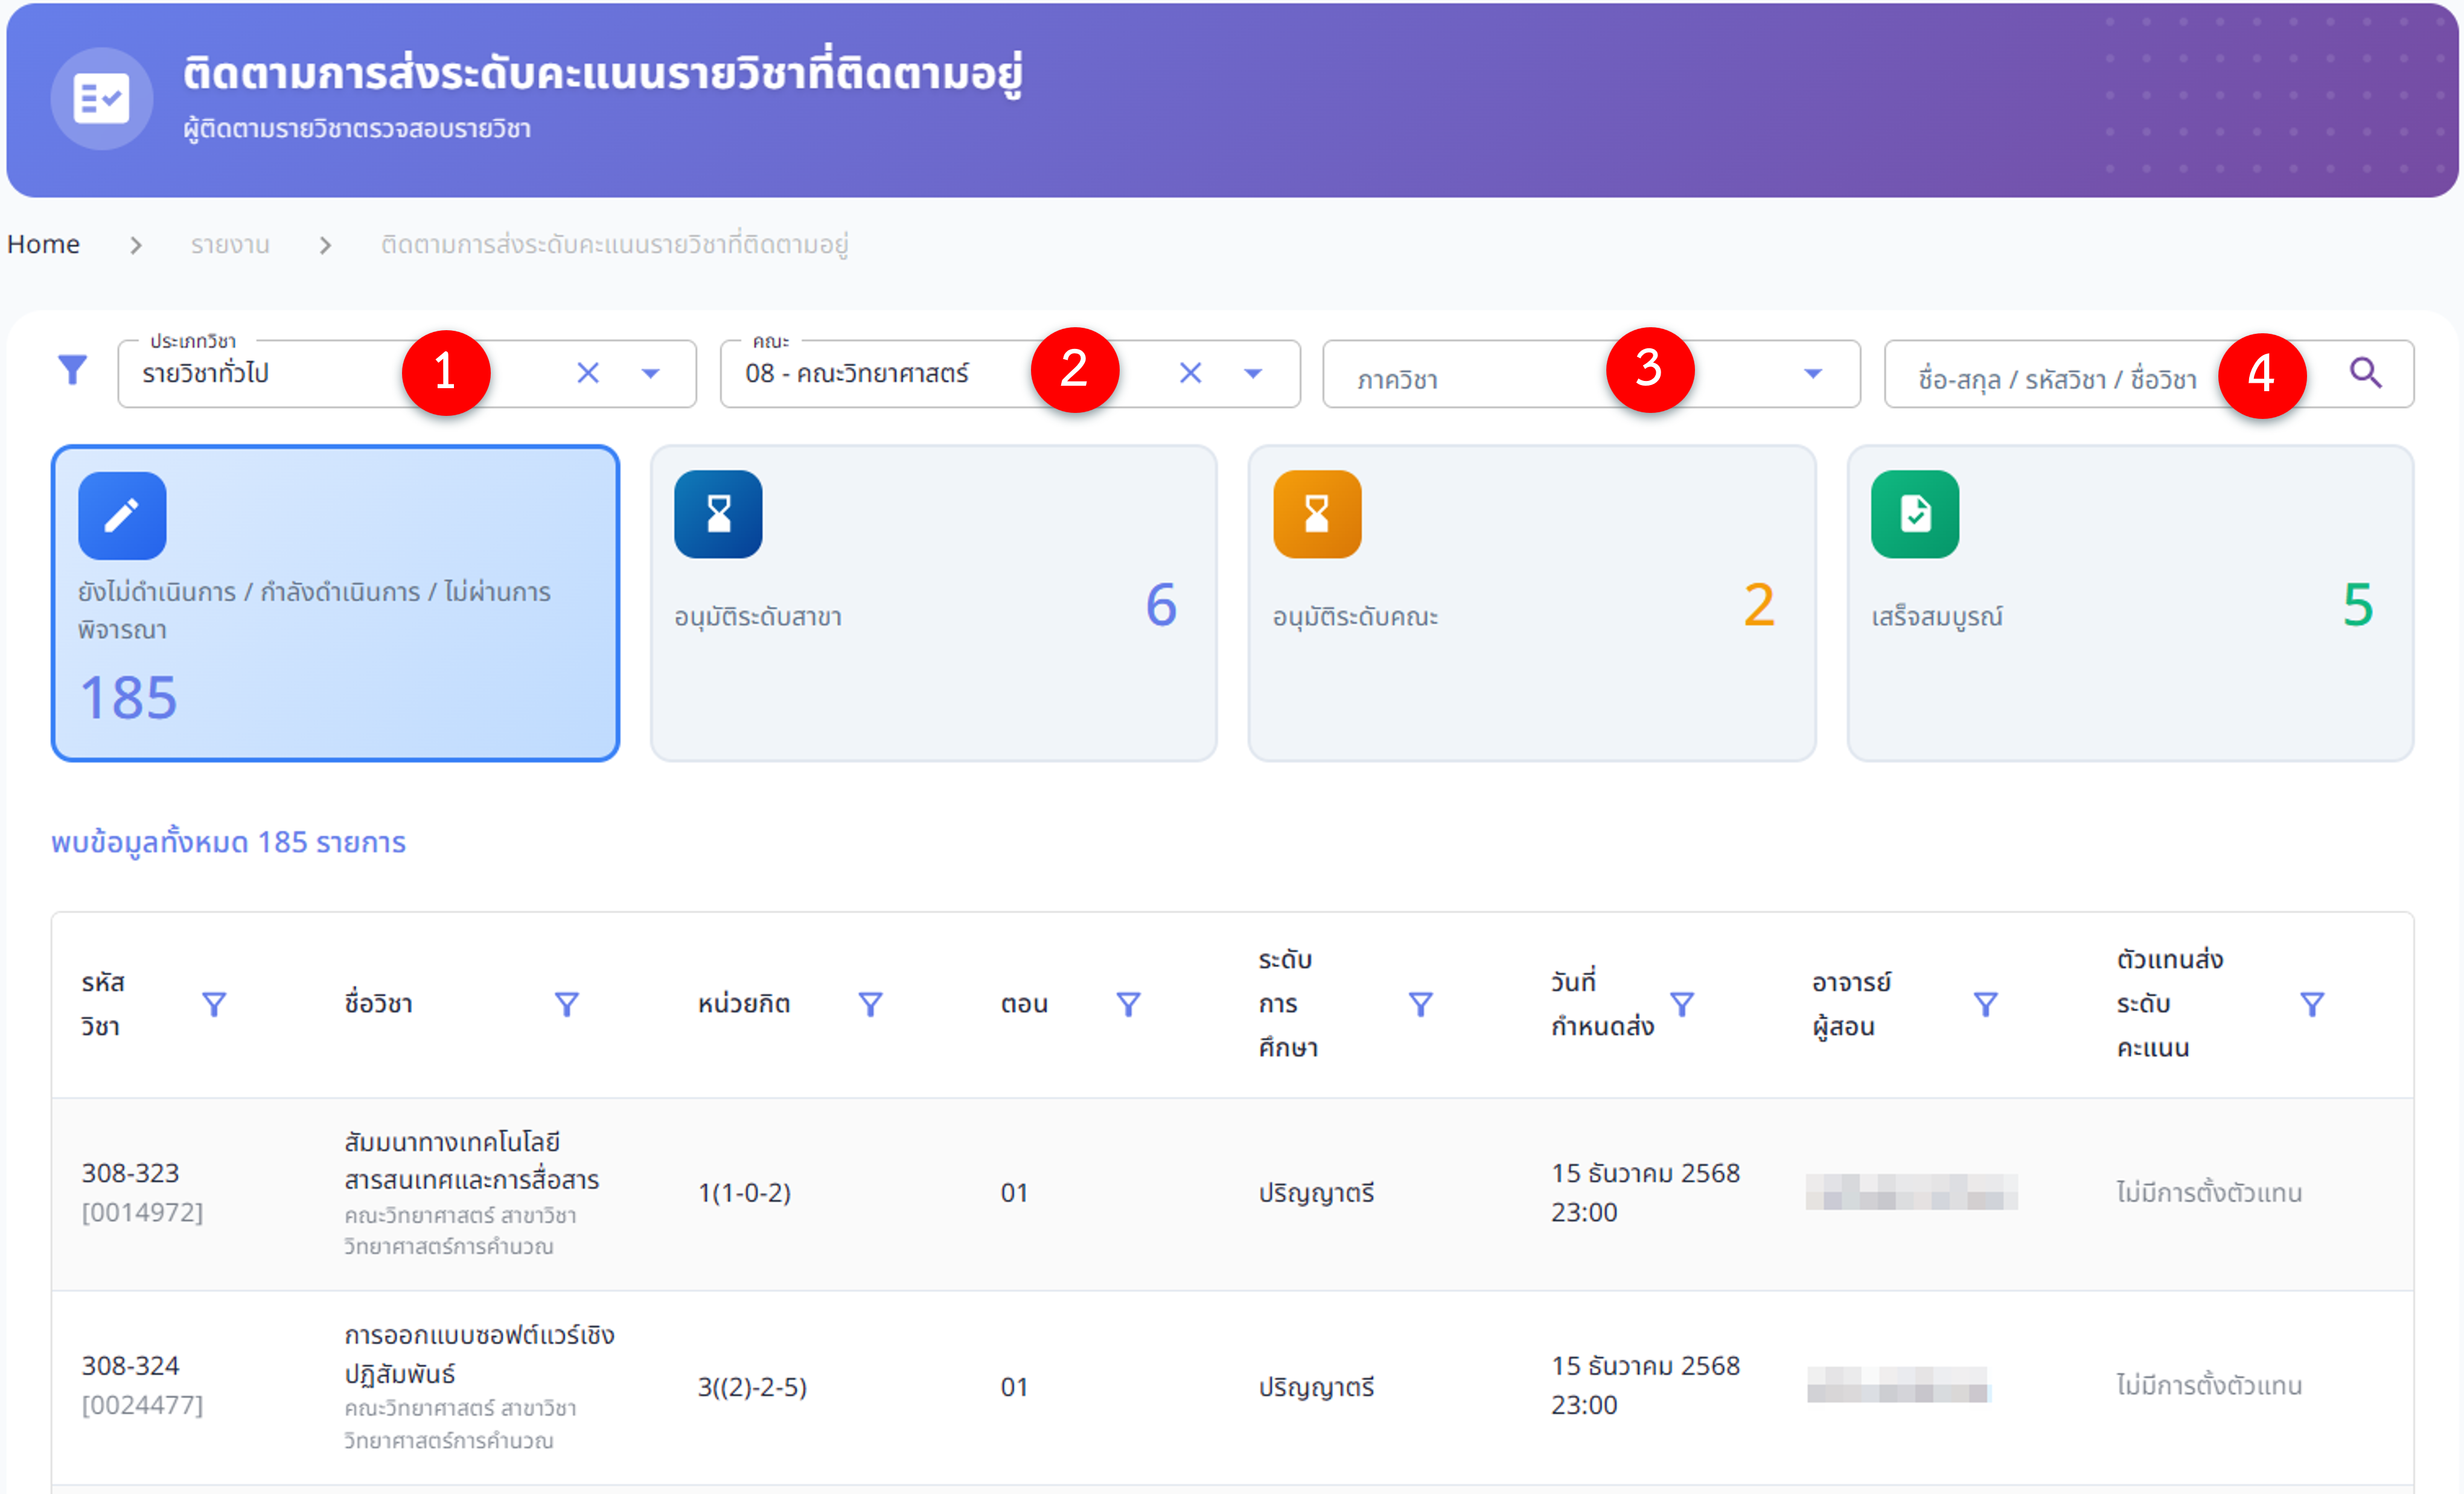Expand the คณะ dropdown arrow
The height and width of the screenshot is (1494, 2464).
tap(1253, 373)
